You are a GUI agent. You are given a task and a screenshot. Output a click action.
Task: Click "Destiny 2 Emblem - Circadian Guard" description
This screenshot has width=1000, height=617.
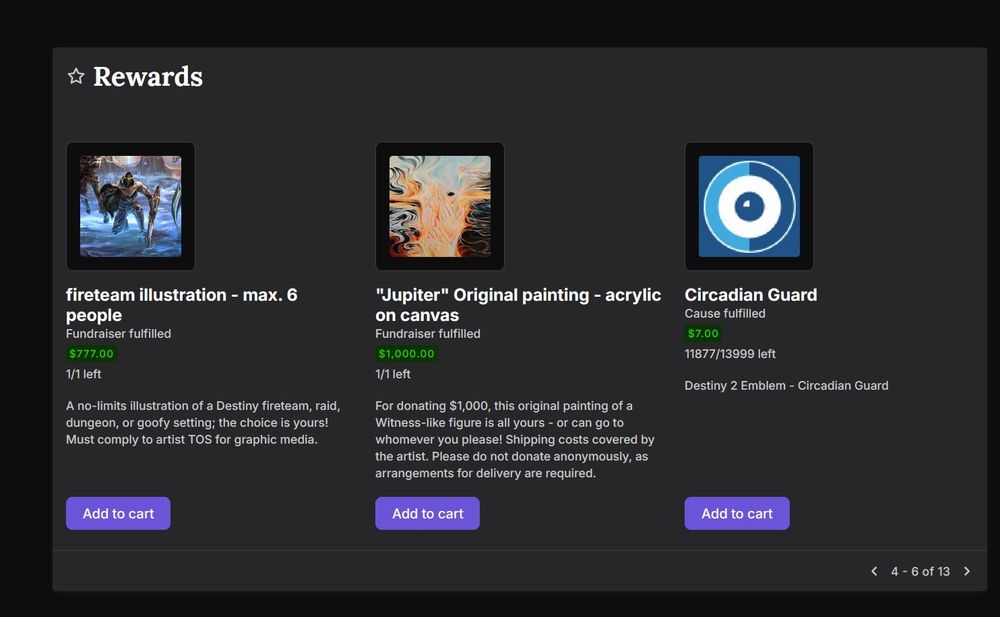(x=786, y=385)
